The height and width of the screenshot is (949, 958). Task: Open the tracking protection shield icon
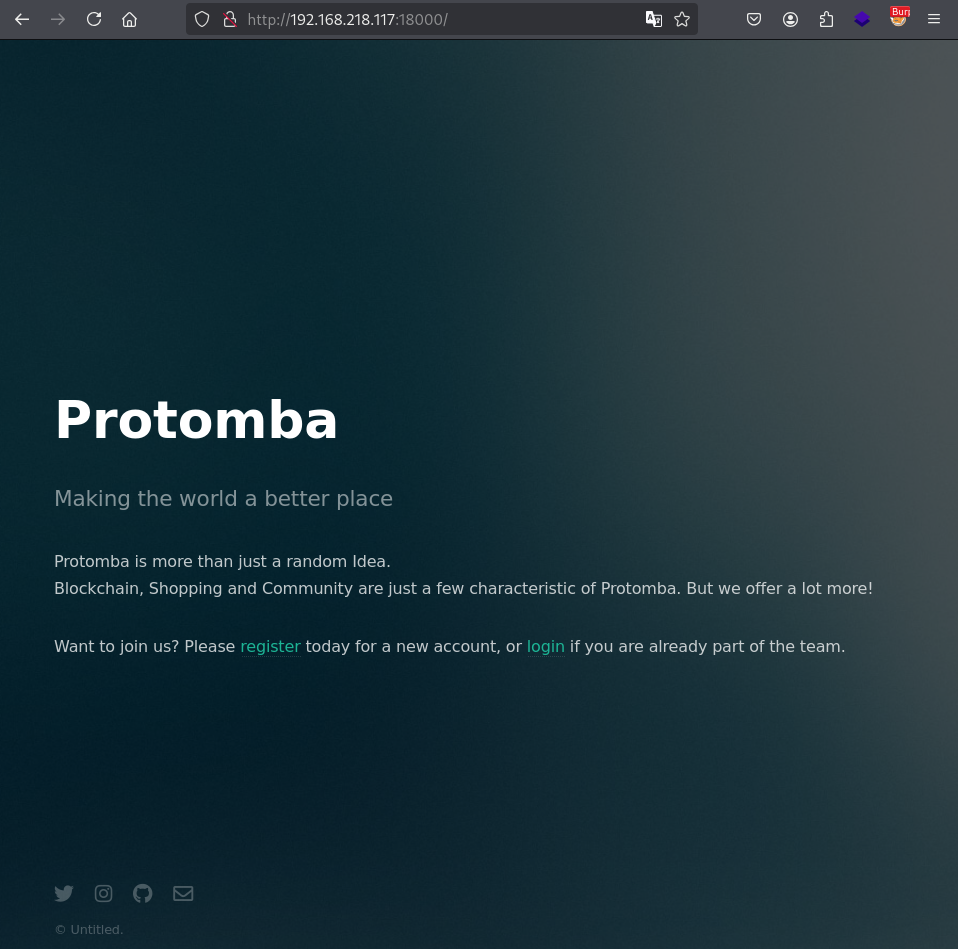pyautogui.click(x=202, y=20)
